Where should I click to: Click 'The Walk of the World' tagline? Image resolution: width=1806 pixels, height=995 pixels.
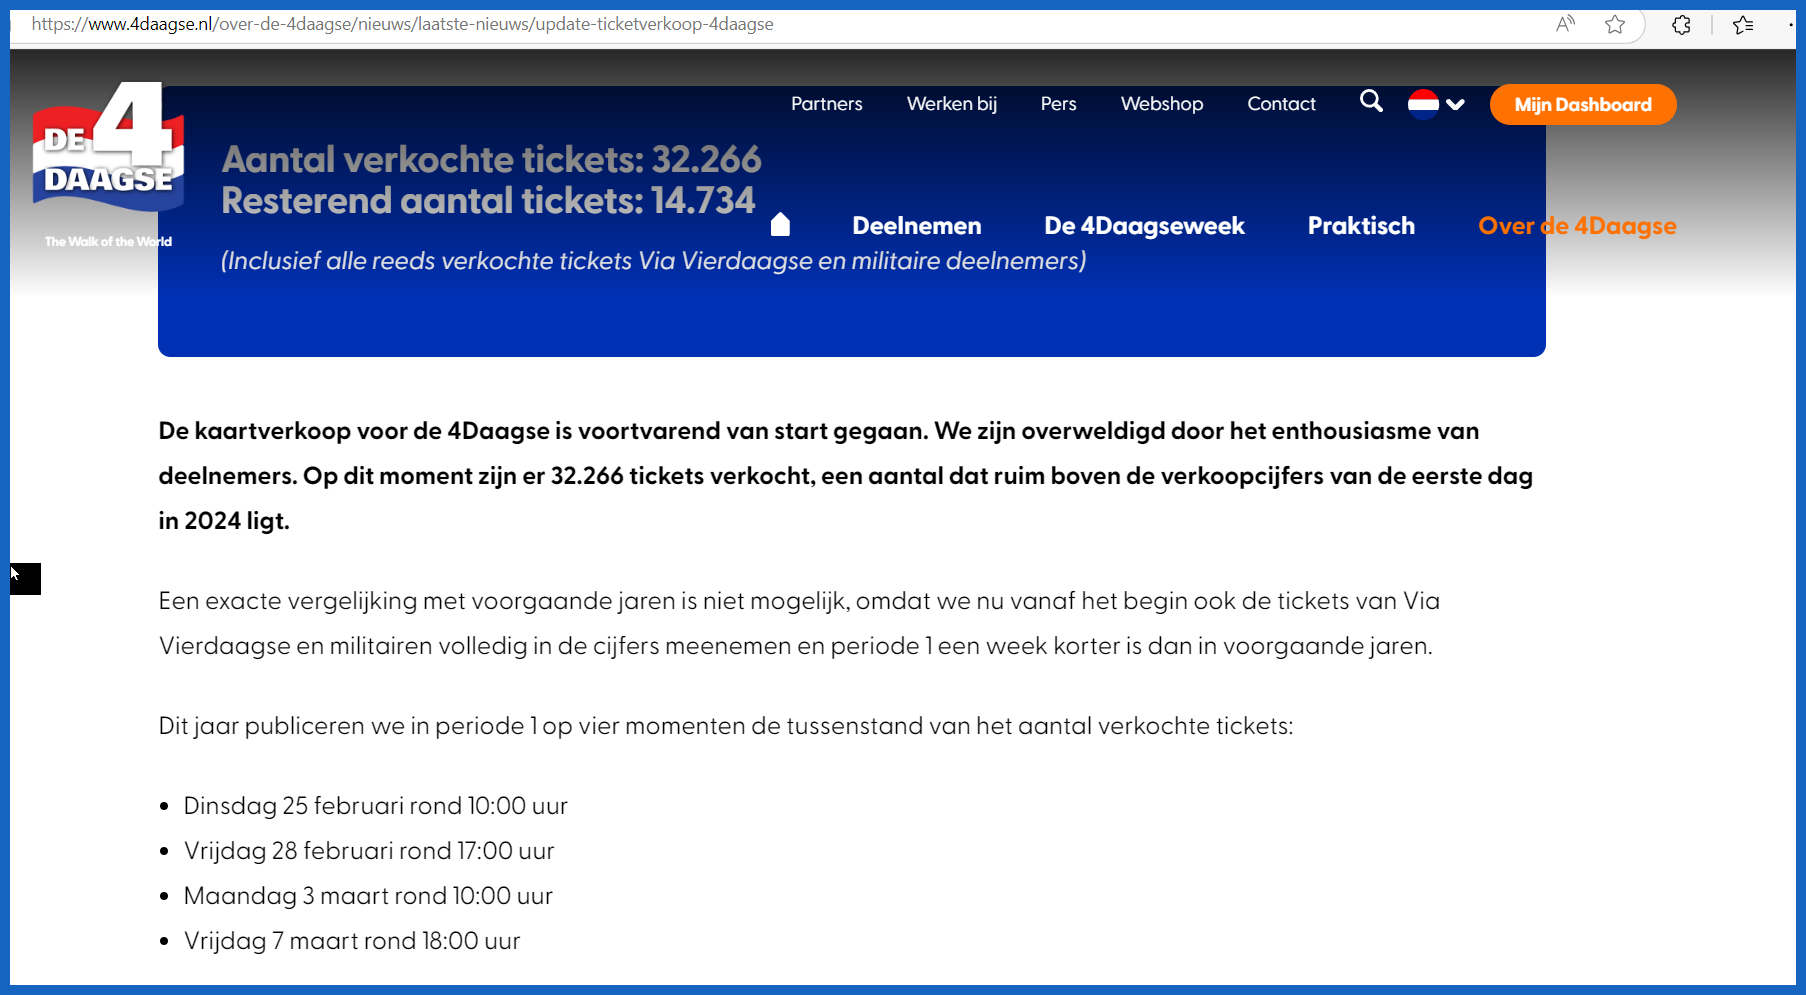pos(108,241)
